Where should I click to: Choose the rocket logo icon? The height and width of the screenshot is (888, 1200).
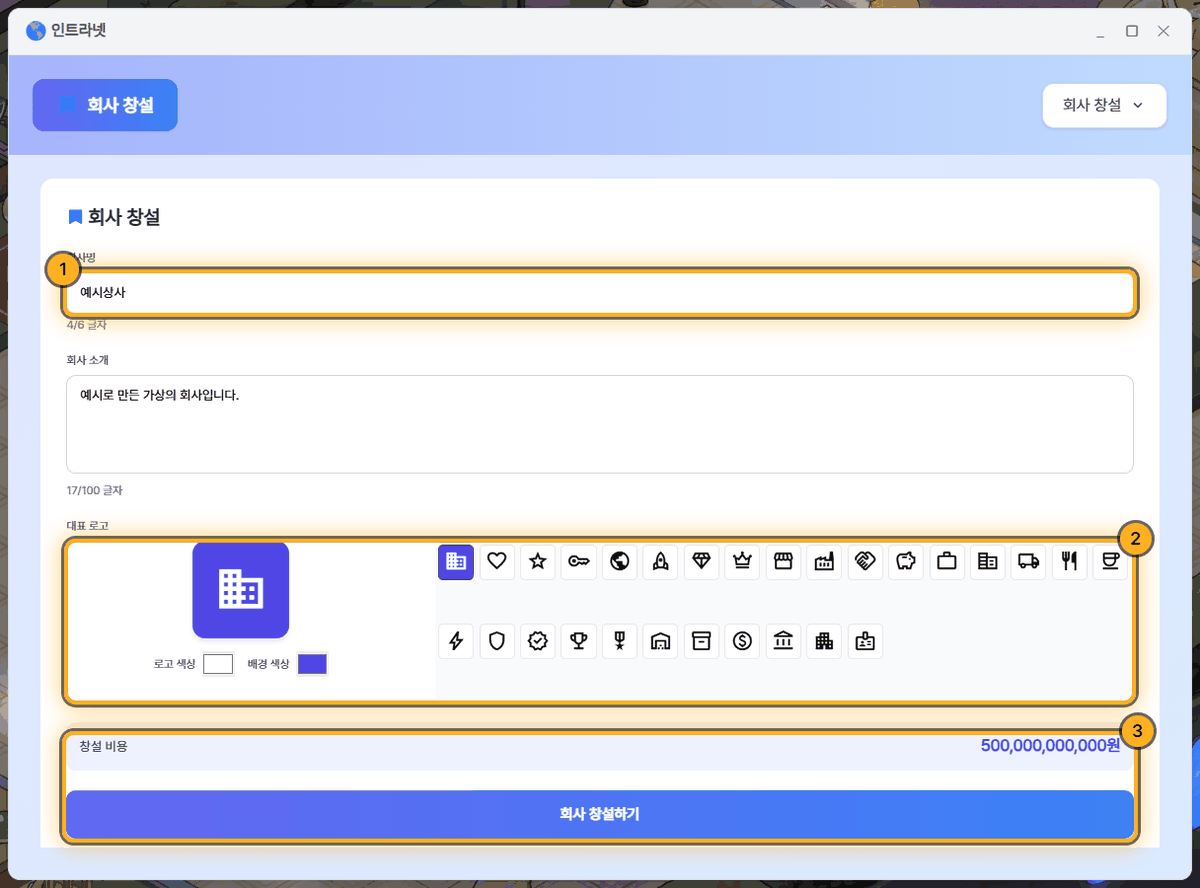660,562
